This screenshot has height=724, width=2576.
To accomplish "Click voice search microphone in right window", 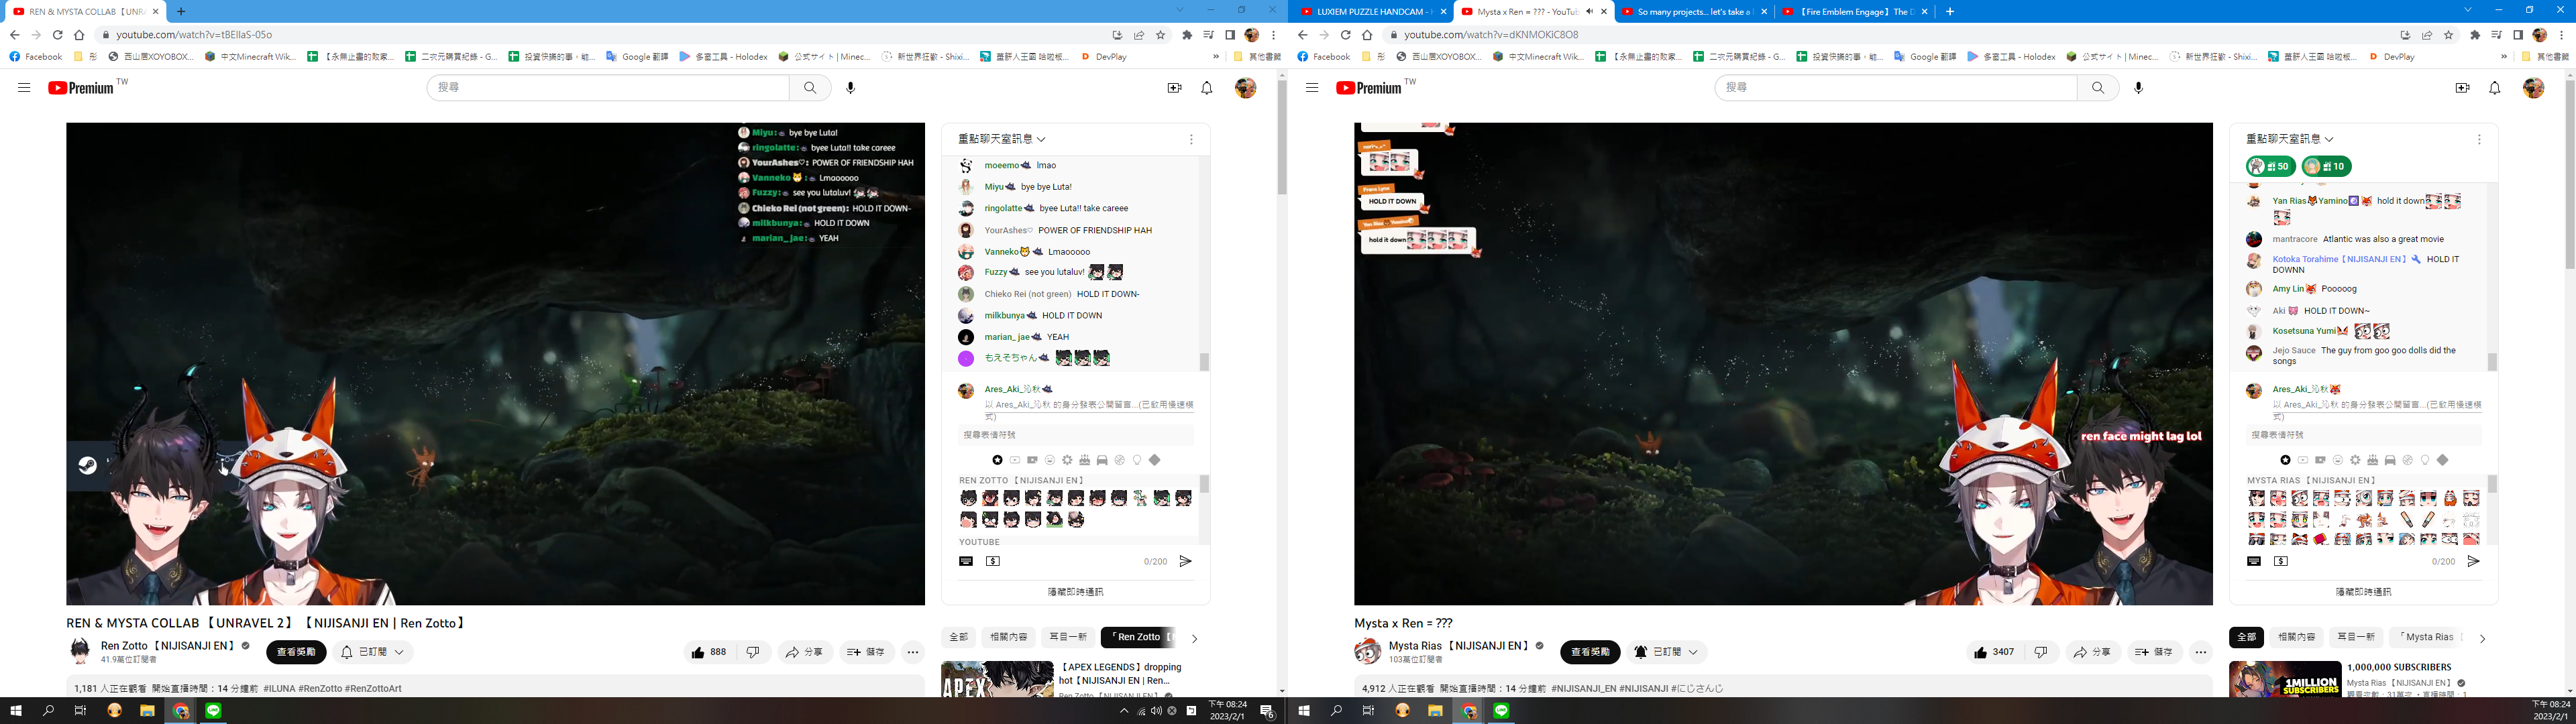I will [x=2139, y=88].
